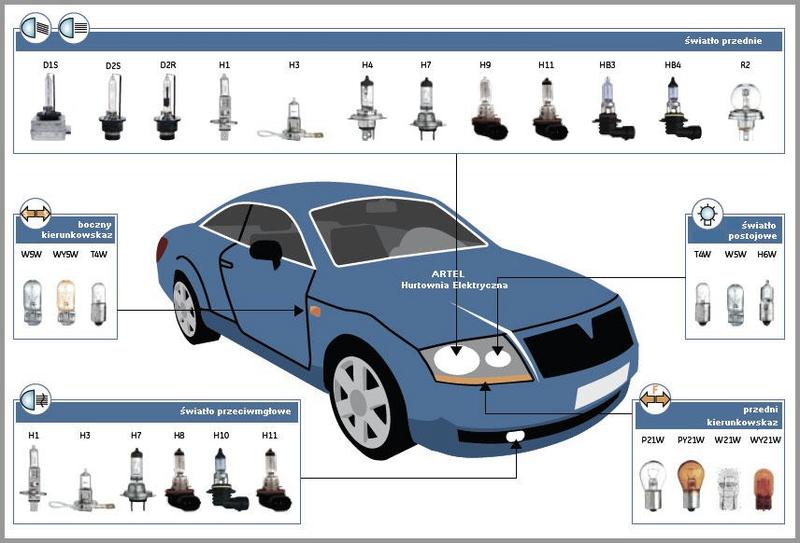800x543 pixels.
Task: Click the front turn signal icon marked F
Action: tap(655, 399)
